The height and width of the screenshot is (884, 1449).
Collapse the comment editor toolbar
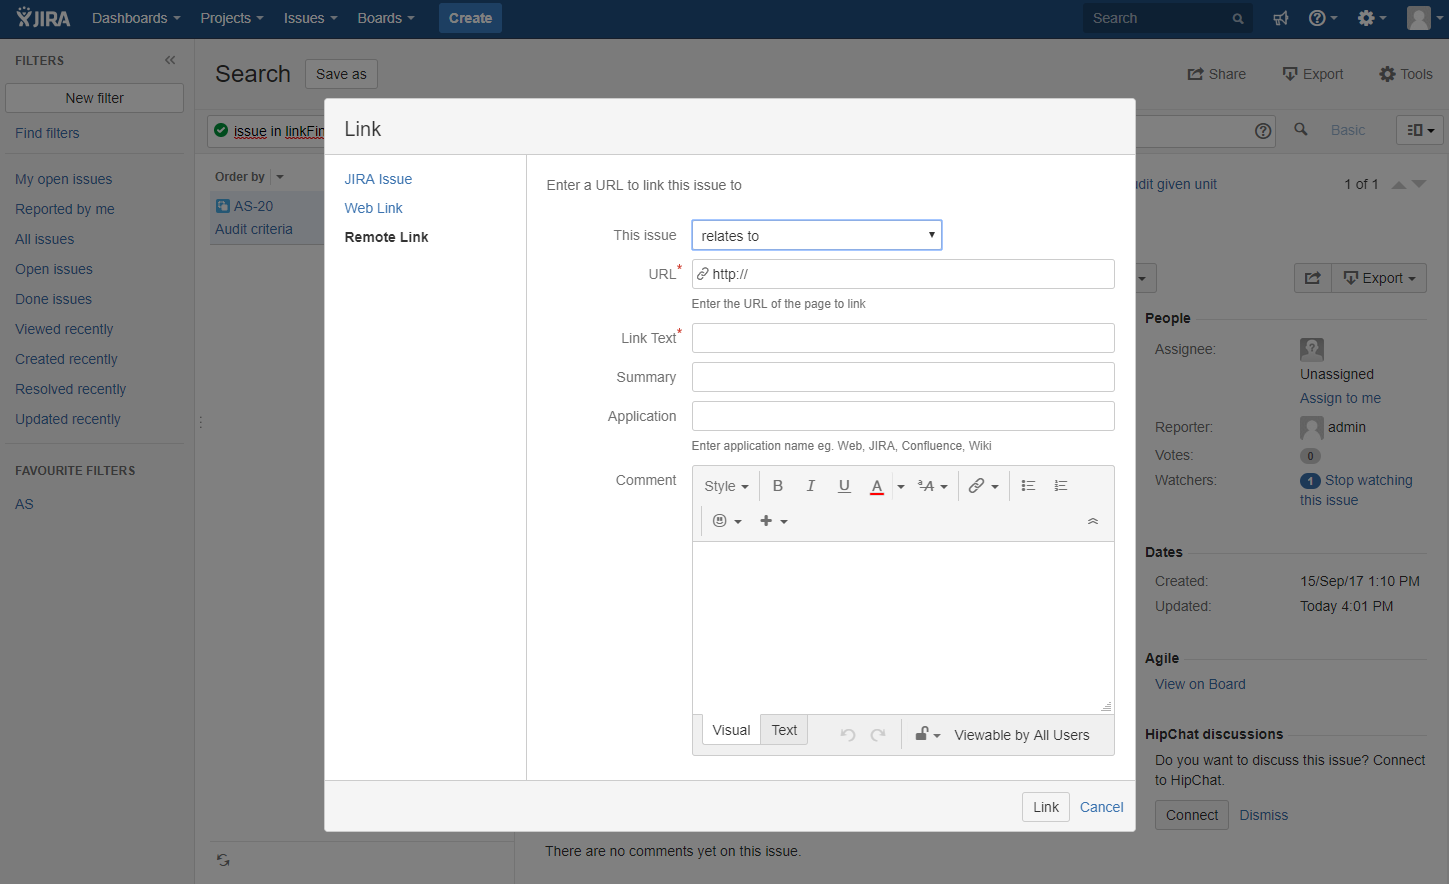point(1093,521)
